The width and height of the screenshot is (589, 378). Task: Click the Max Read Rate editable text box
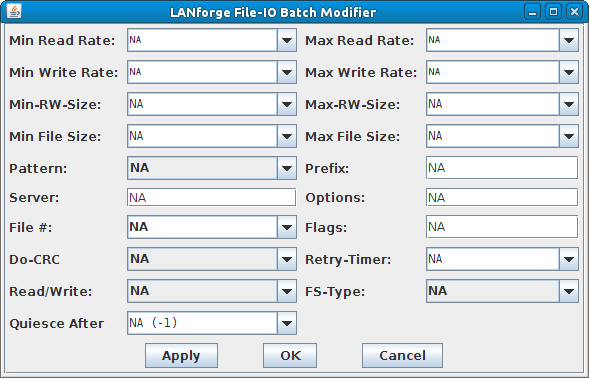[x=493, y=40]
